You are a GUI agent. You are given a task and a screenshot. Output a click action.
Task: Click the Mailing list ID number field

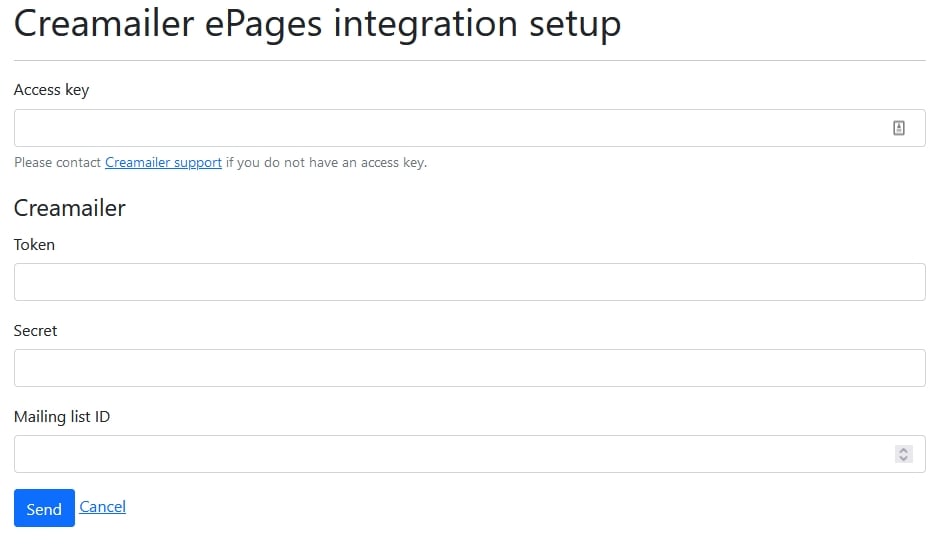470,453
